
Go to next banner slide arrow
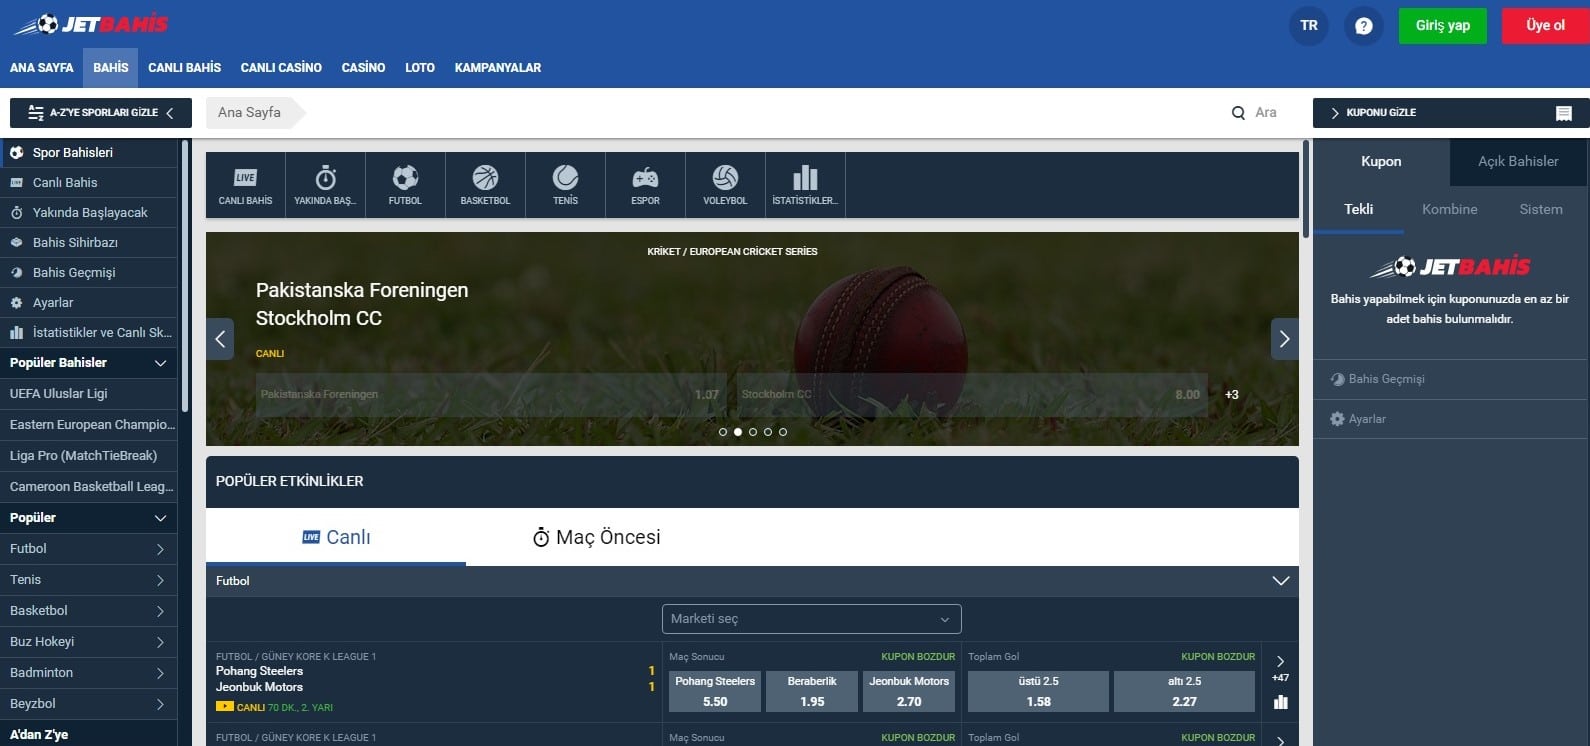[1284, 339]
